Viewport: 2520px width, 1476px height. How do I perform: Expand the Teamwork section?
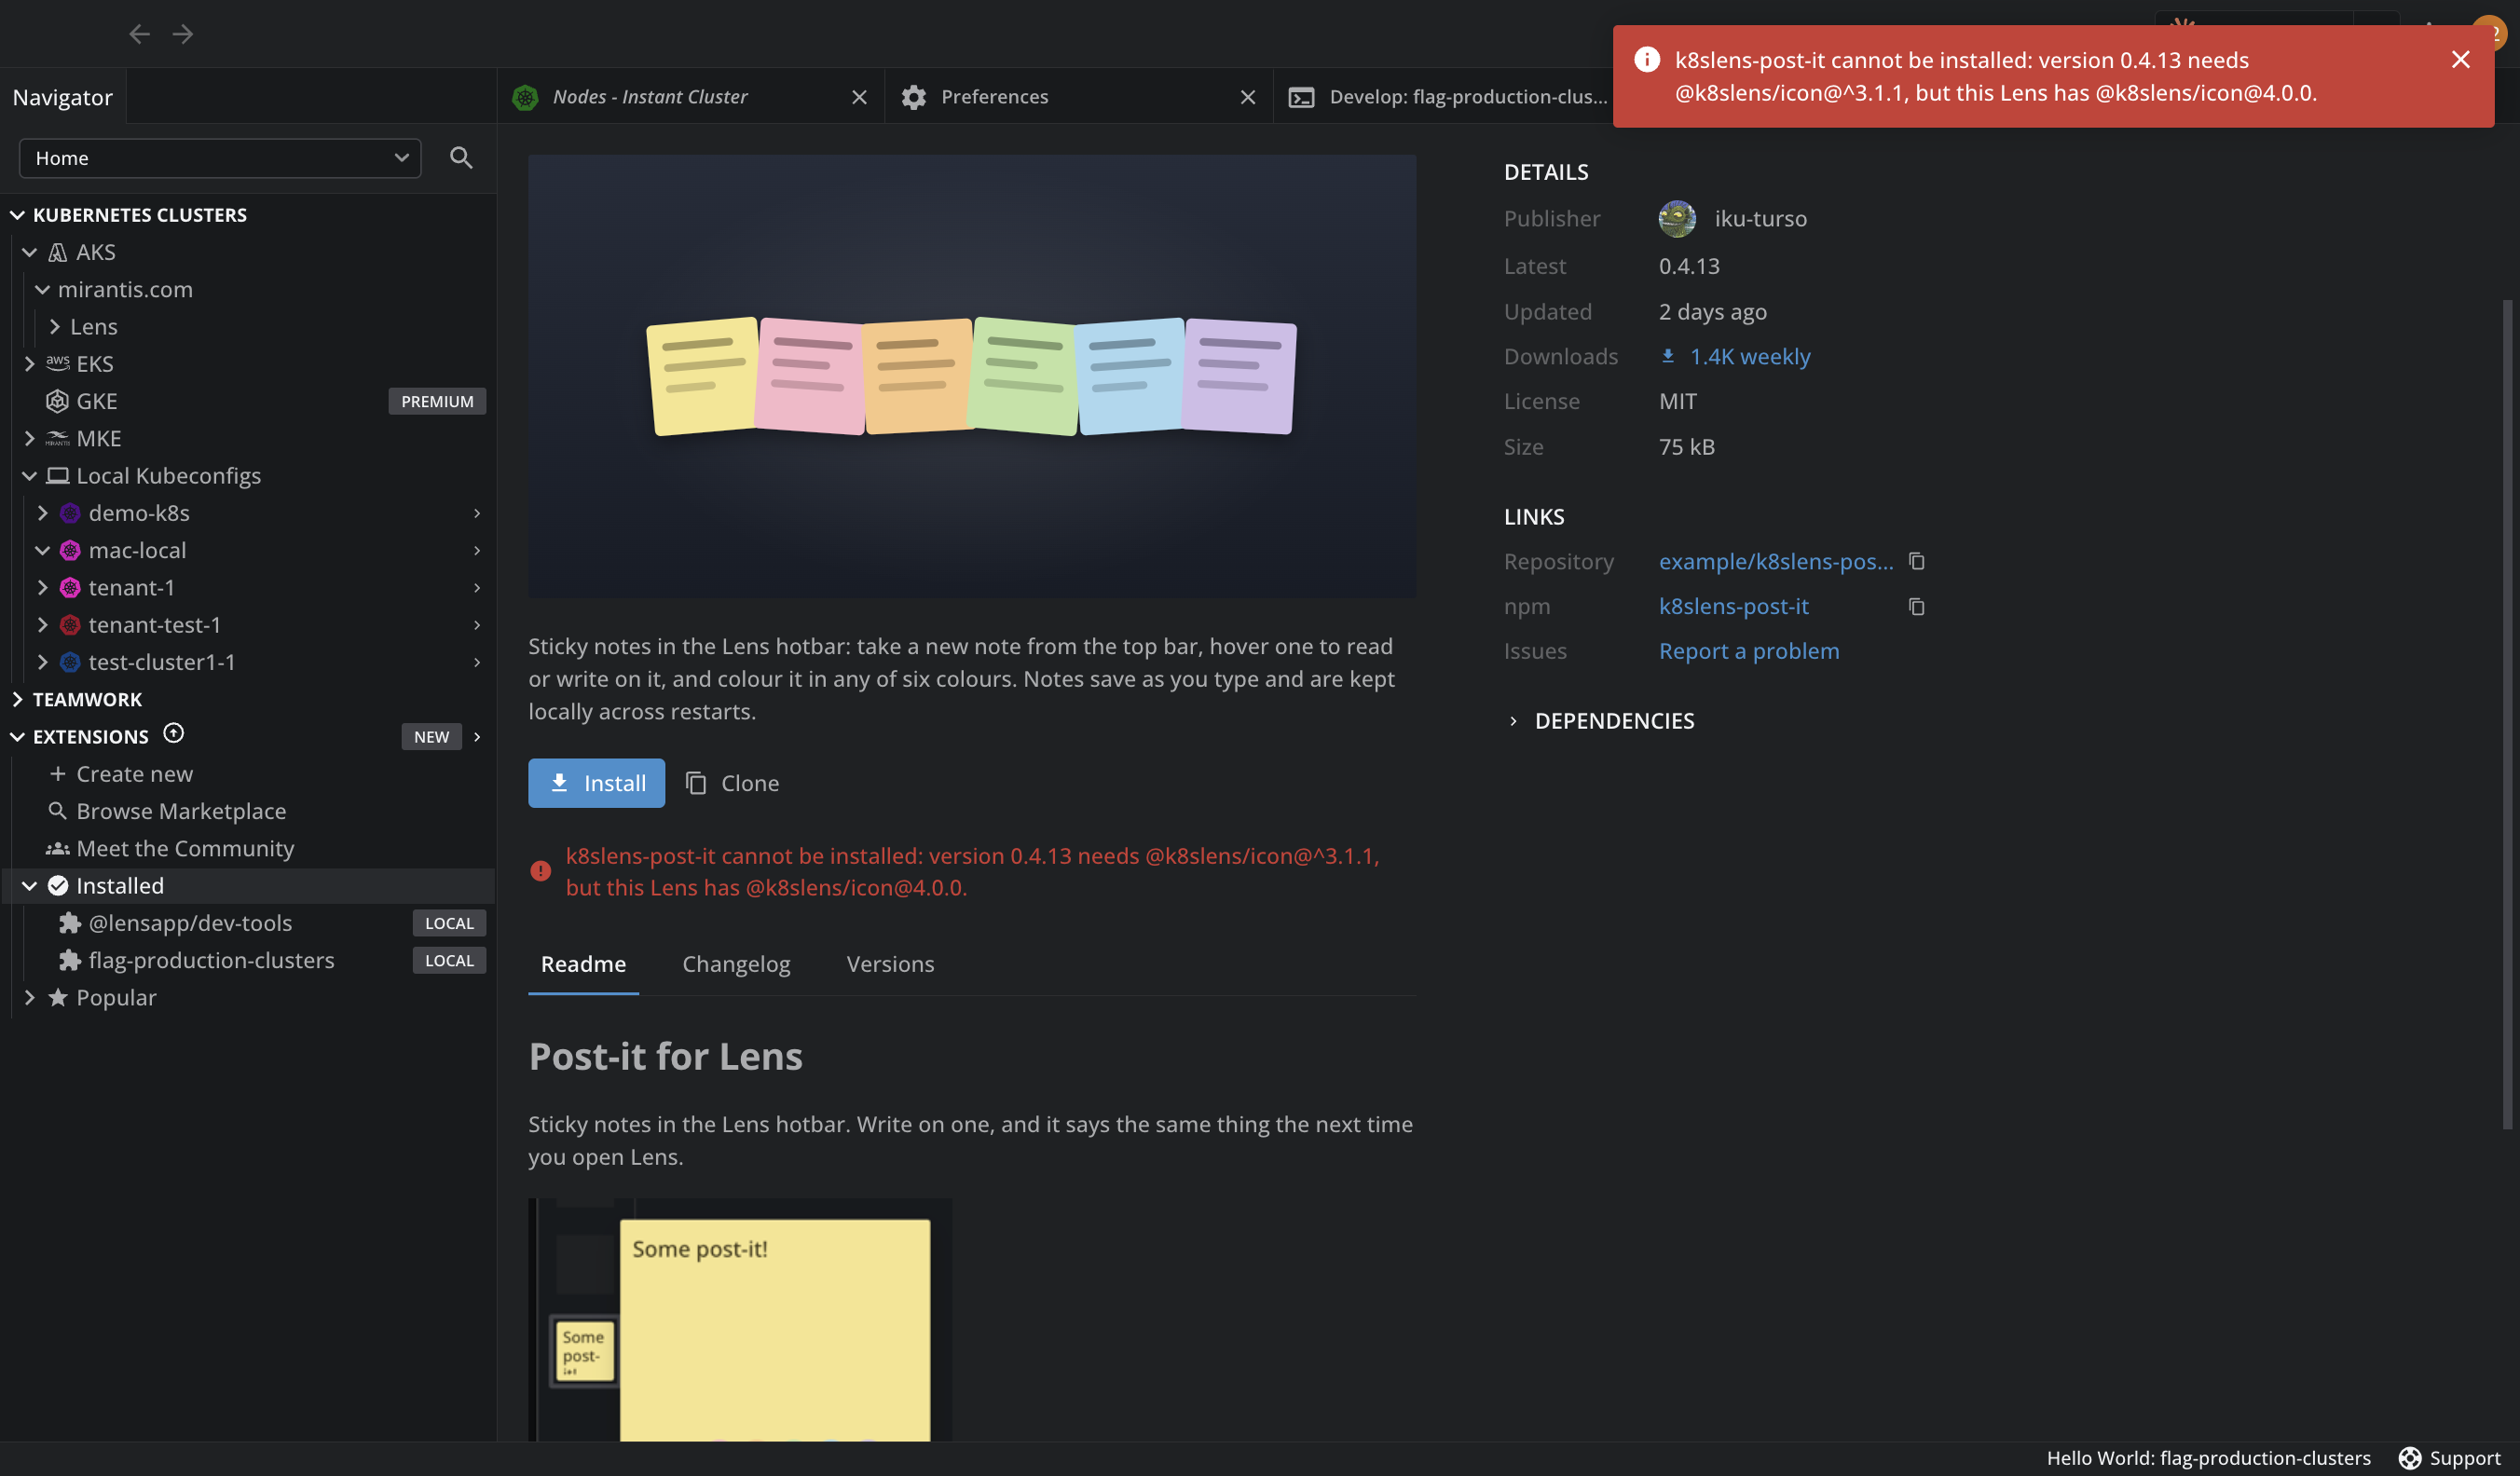click(x=17, y=699)
